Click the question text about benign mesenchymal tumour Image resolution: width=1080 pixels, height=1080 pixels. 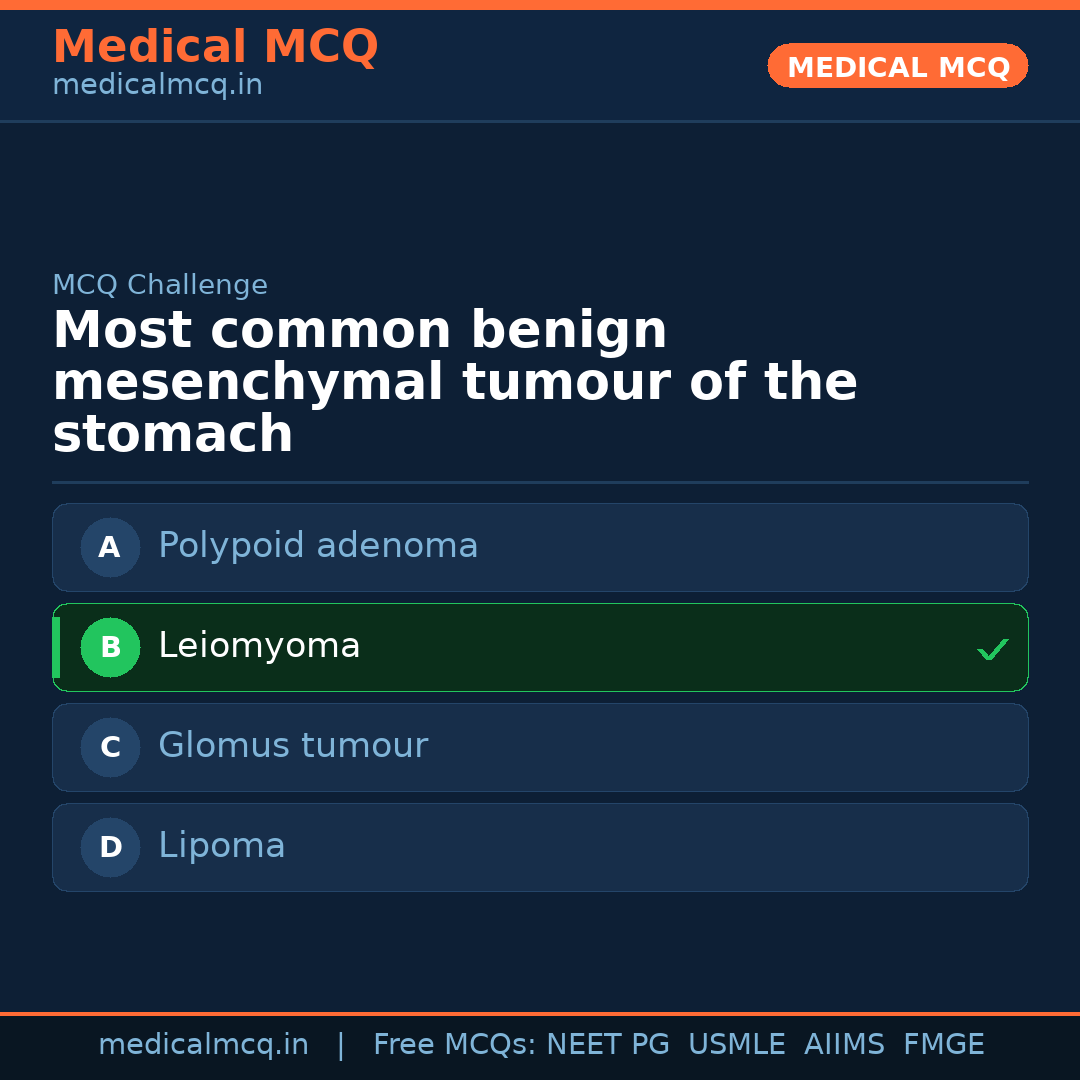455,382
